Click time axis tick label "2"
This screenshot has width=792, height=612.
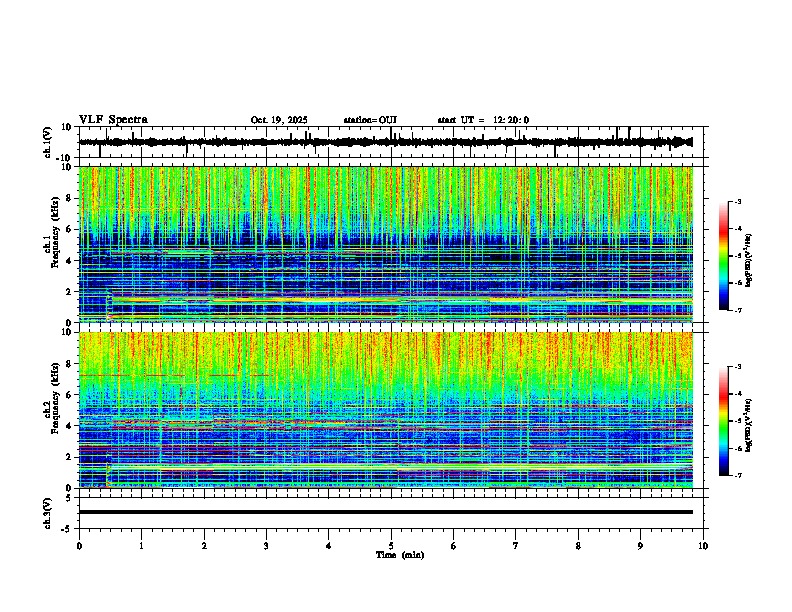pyautogui.click(x=204, y=546)
